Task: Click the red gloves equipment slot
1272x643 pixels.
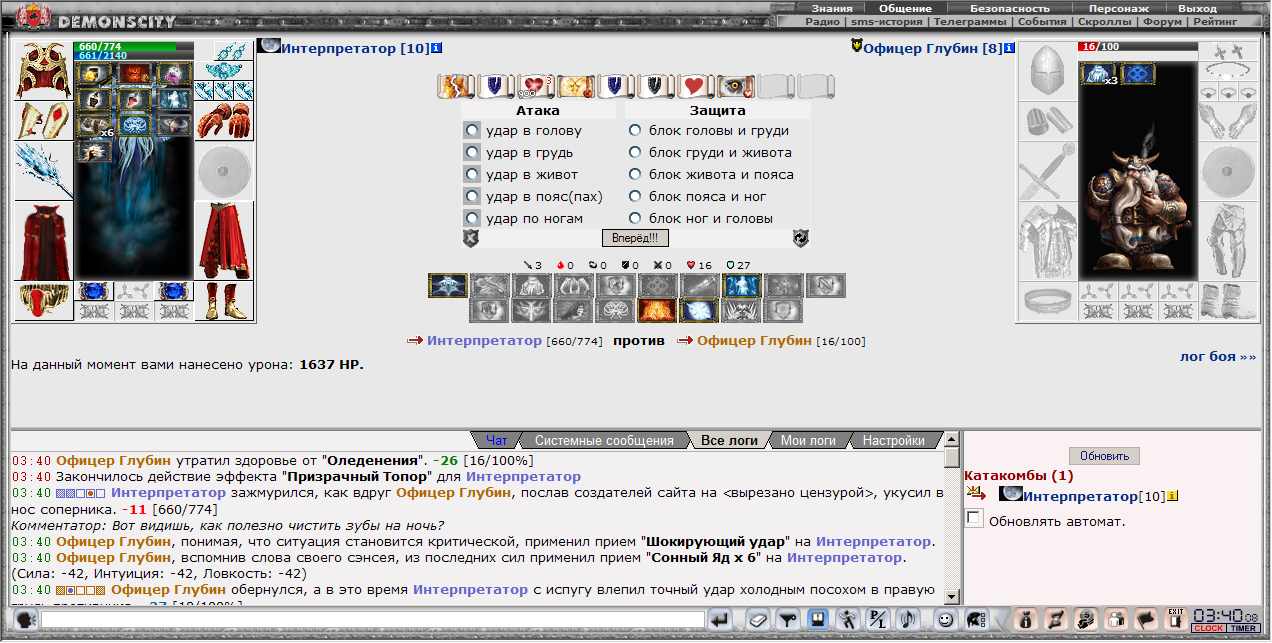Action: [x=224, y=121]
